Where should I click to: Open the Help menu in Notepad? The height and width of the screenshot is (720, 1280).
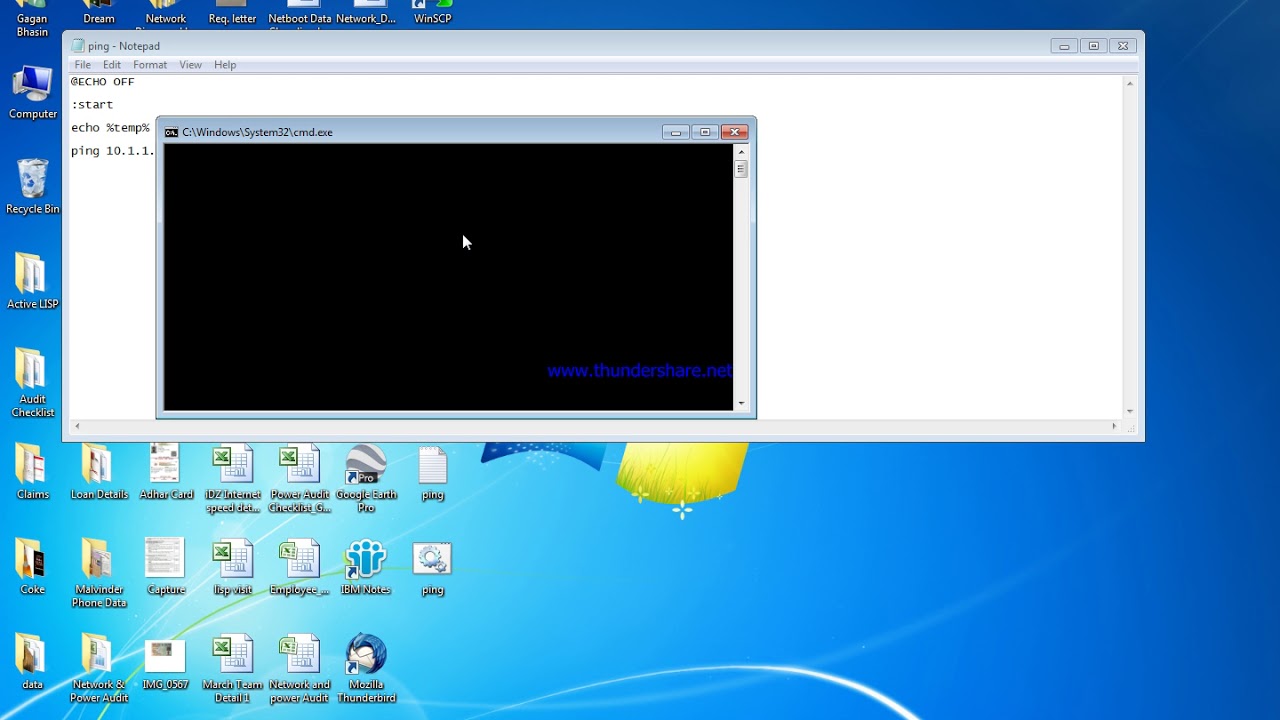[225, 65]
